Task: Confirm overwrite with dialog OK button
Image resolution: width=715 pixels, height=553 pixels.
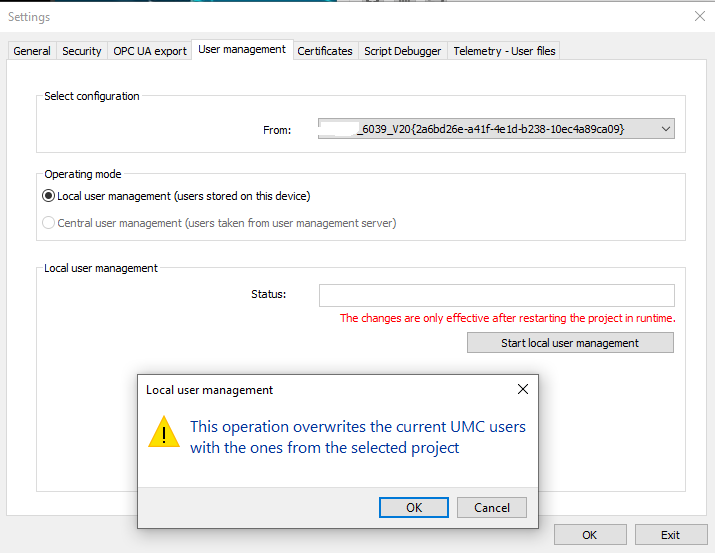Action: [414, 508]
